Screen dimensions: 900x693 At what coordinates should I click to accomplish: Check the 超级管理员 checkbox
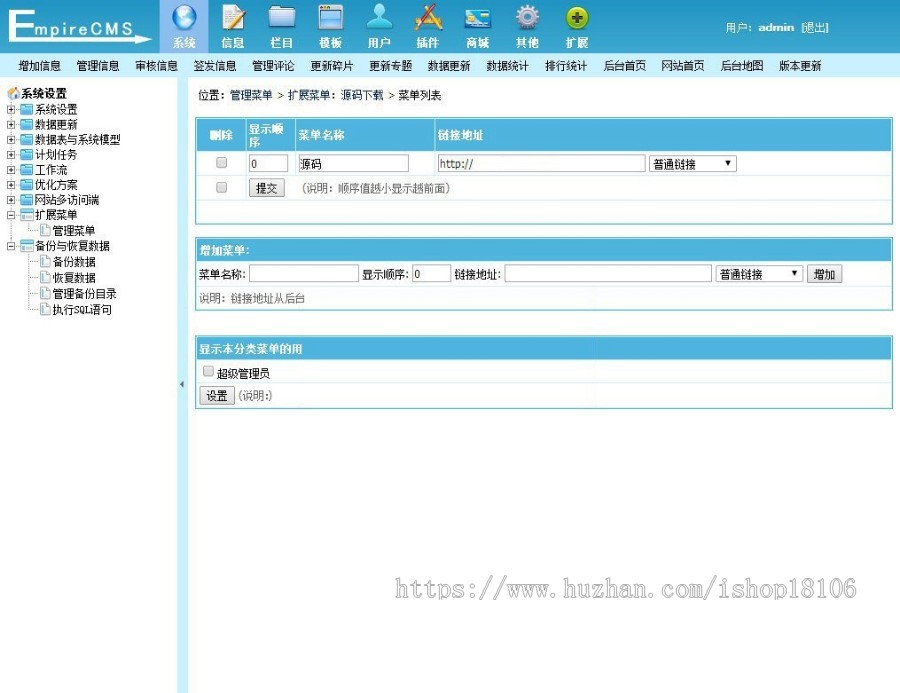208,370
